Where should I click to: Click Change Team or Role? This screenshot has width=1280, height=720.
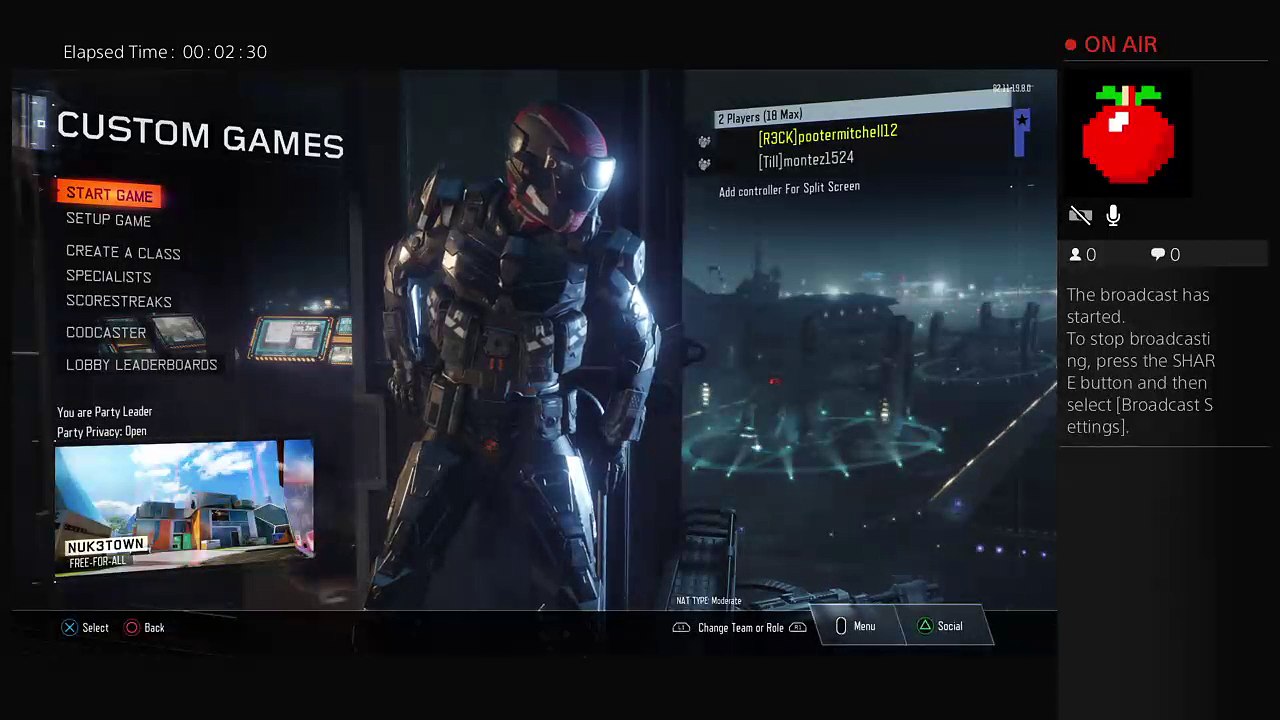pyautogui.click(x=741, y=628)
